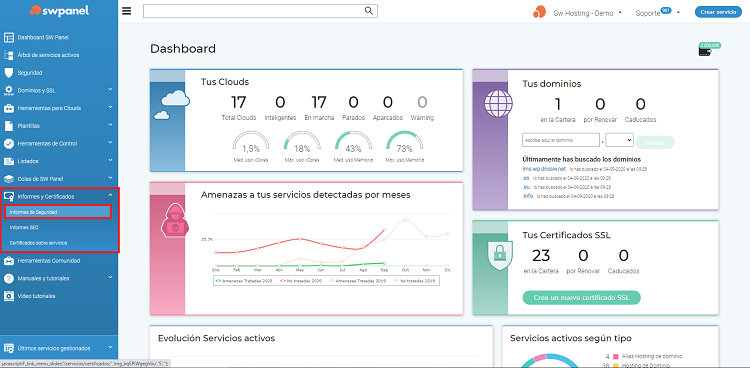Toggle the hamburger menu icon
Viewport: 750px width, 368px height.
pos(127,11)
